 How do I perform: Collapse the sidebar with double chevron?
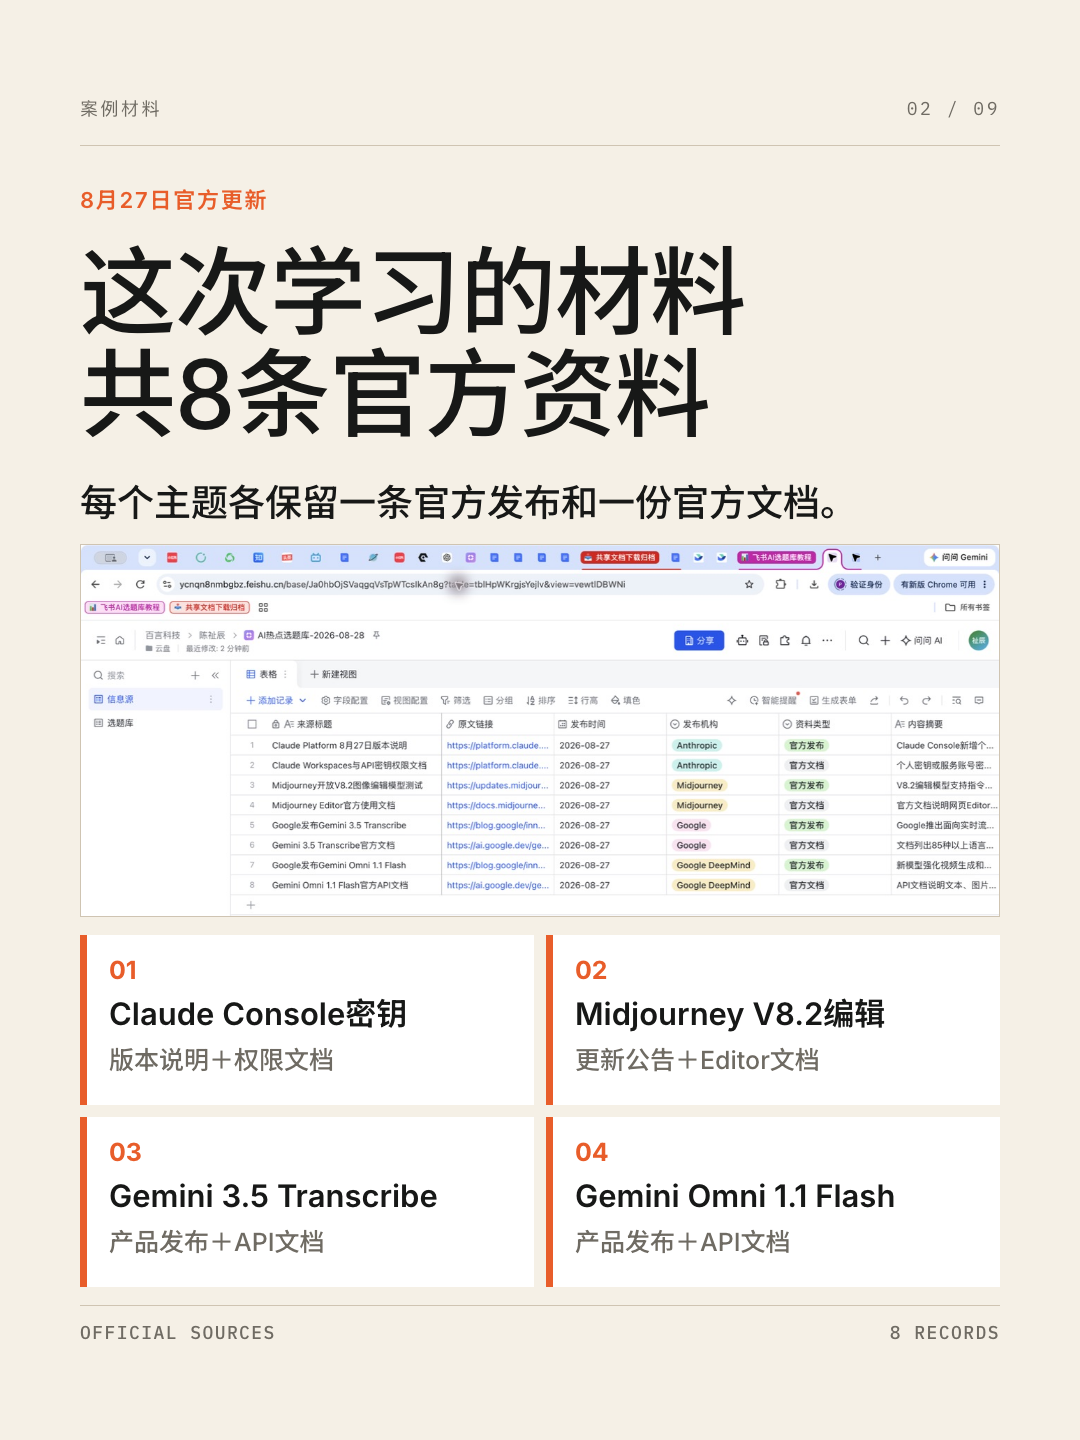pos(215,675)
